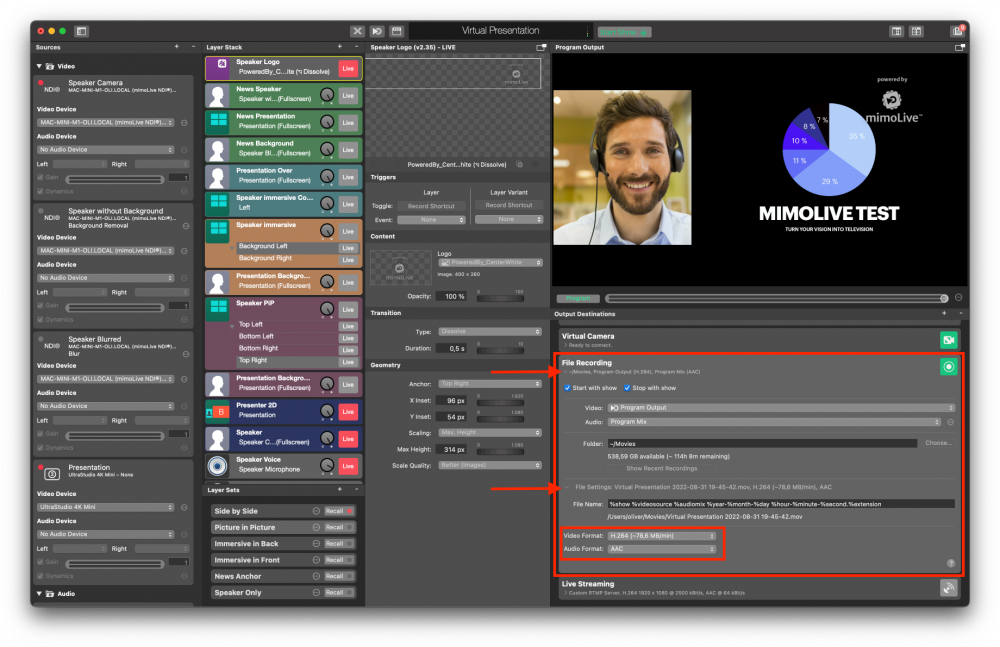Open Scaling Max. Height dropdown
1000x647 pixels.
(x=490, y=433)
